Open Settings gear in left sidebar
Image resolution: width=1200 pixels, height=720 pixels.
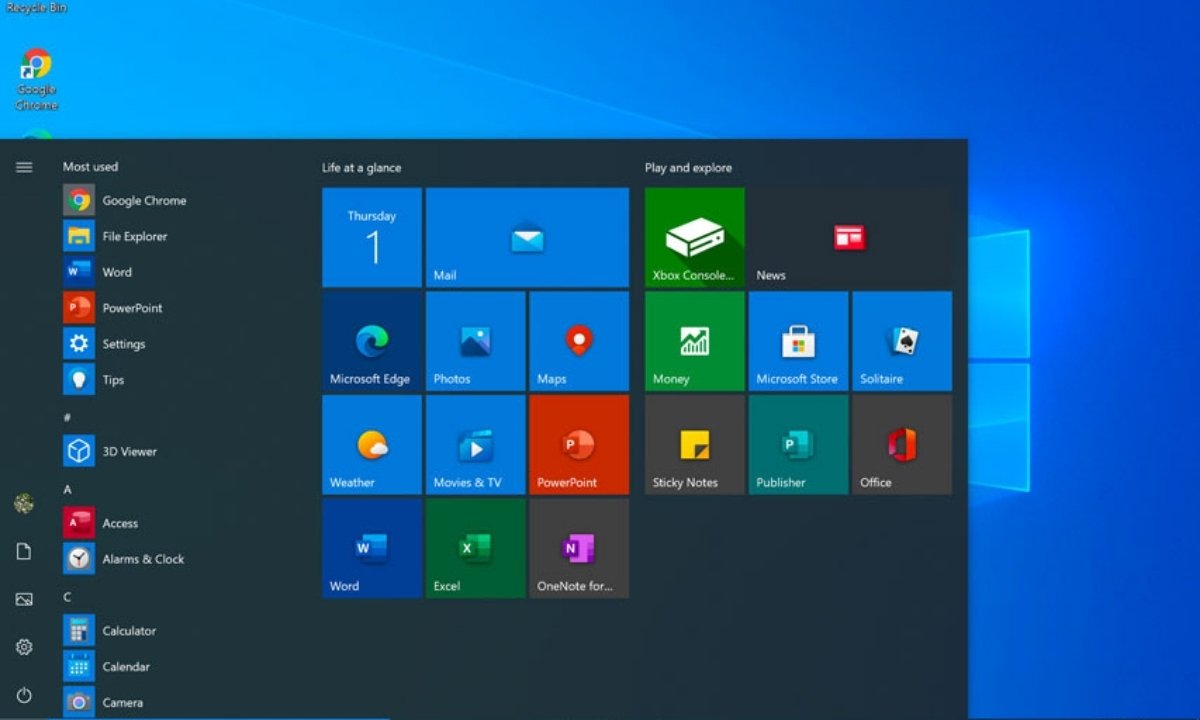24,647
